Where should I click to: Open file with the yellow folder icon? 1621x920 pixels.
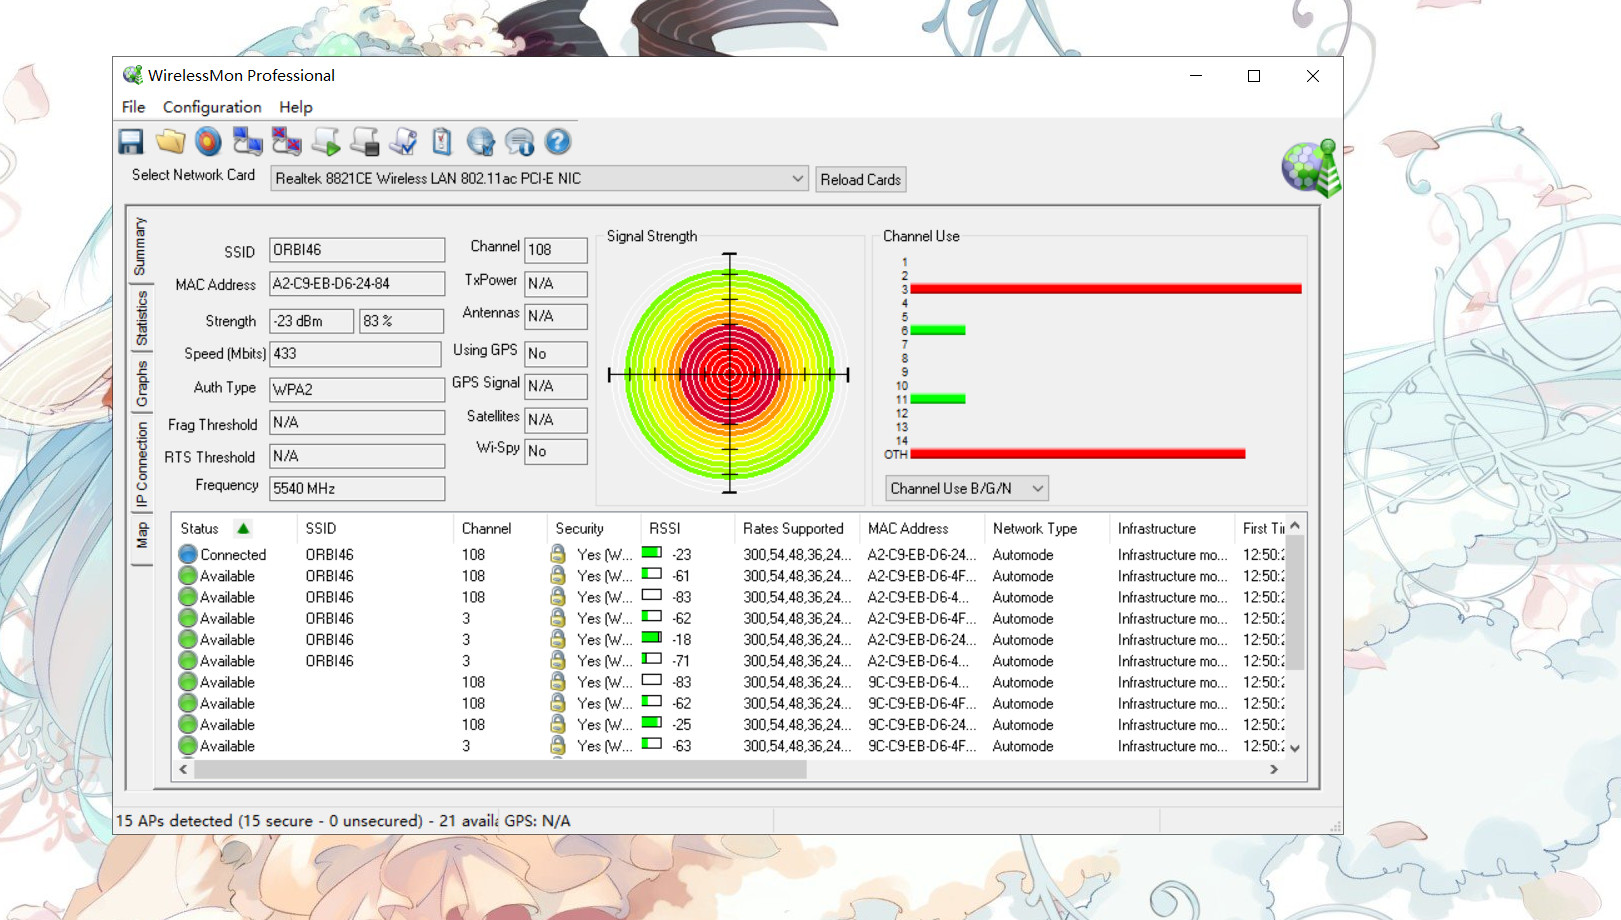pyautogui.click(x=170, y=142)
